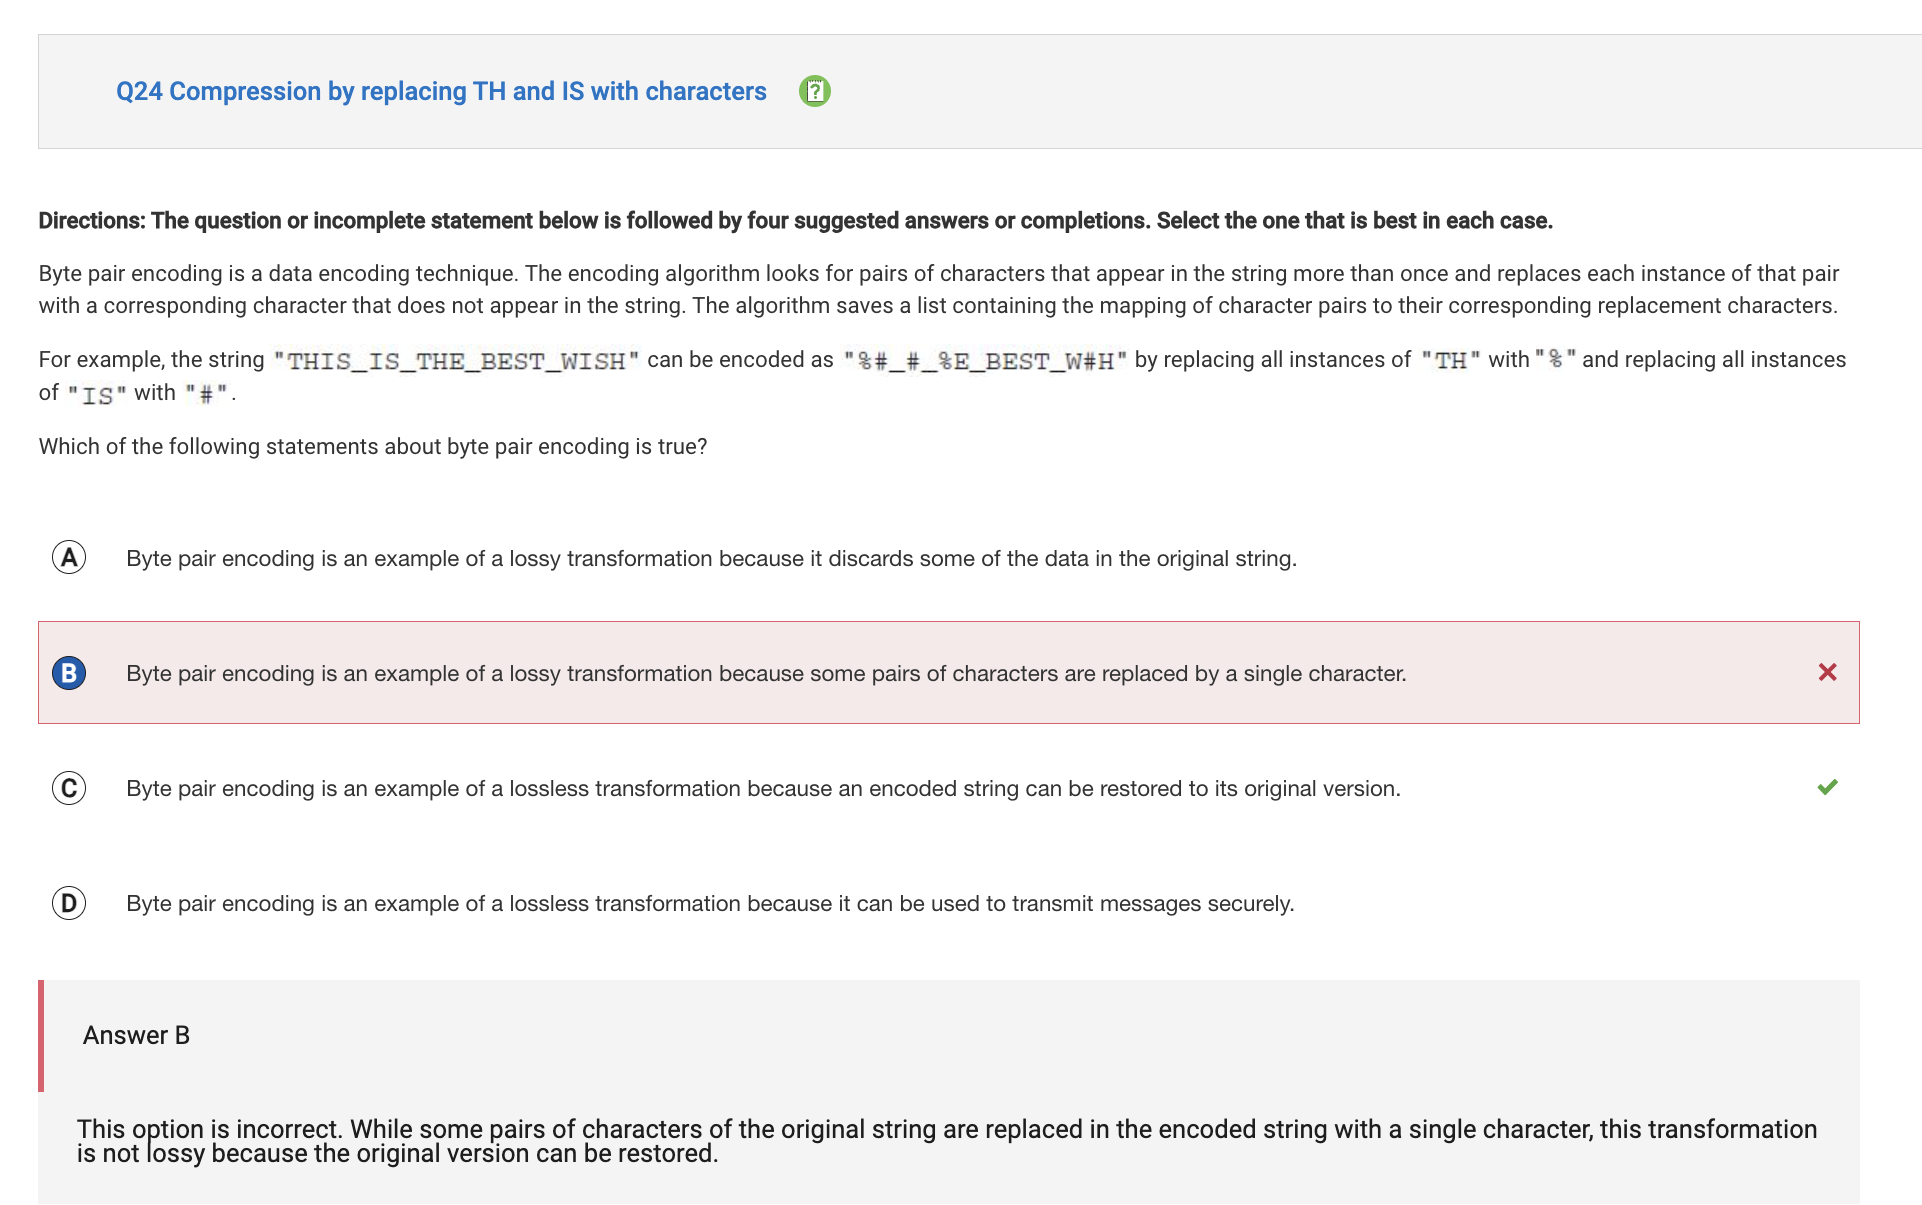
Task: Click answer text about pairs replaced by single character
Action: pyautogui.click(x=766, y=673)
